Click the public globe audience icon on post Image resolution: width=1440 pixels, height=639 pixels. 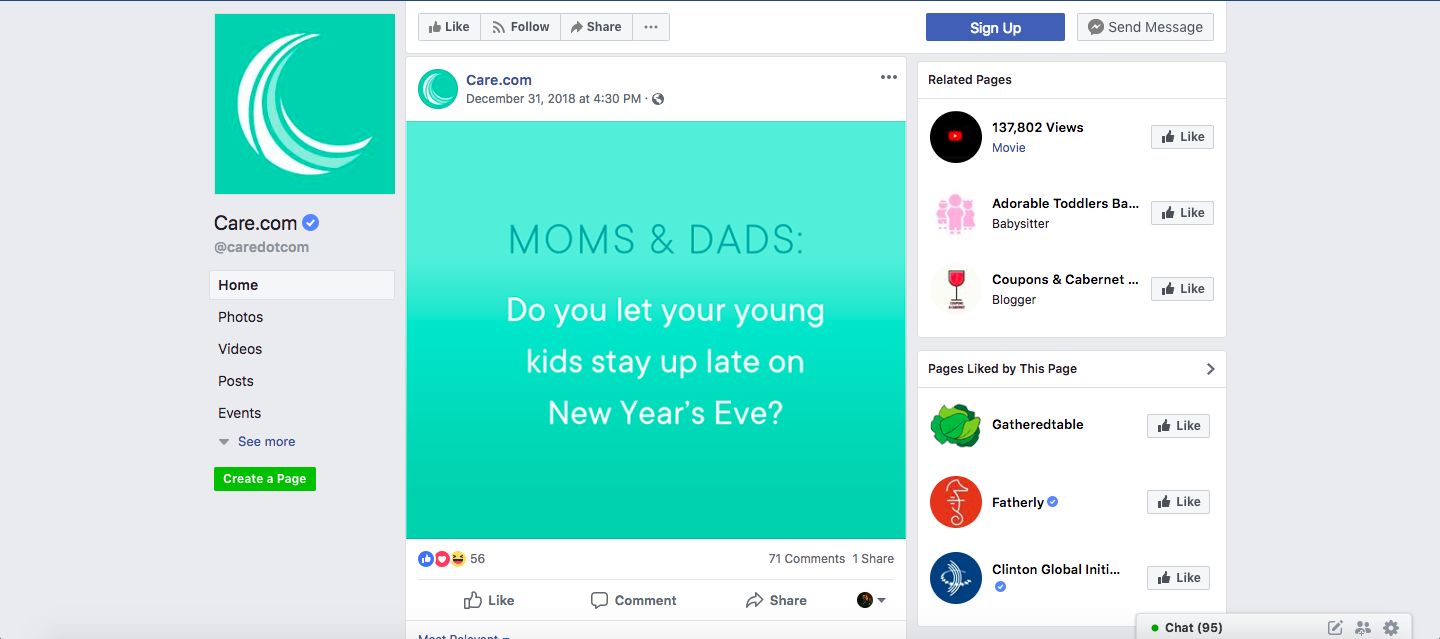(658, 99)
